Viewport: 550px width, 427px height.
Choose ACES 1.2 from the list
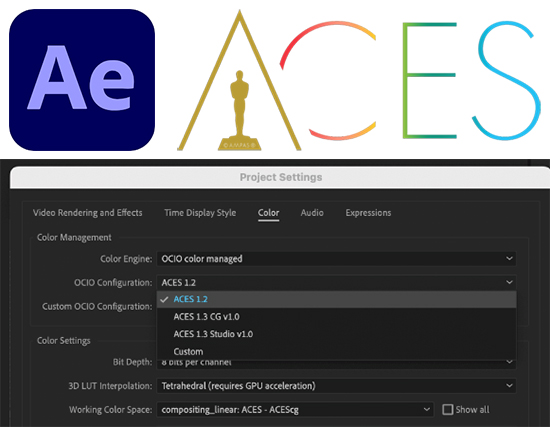[336, 299]
